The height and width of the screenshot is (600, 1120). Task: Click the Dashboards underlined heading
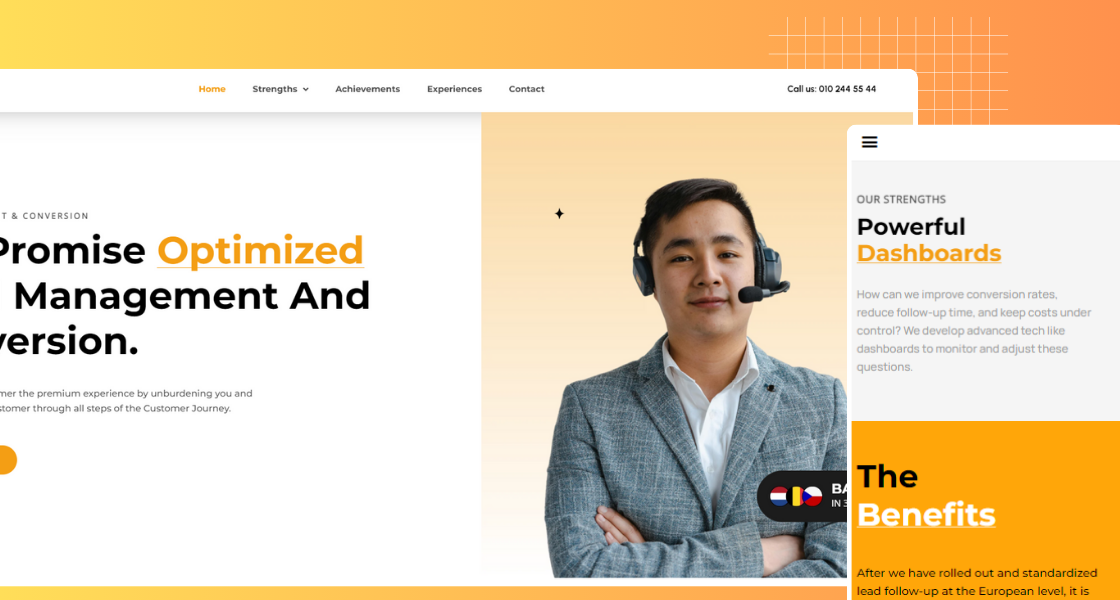point(929,253)
